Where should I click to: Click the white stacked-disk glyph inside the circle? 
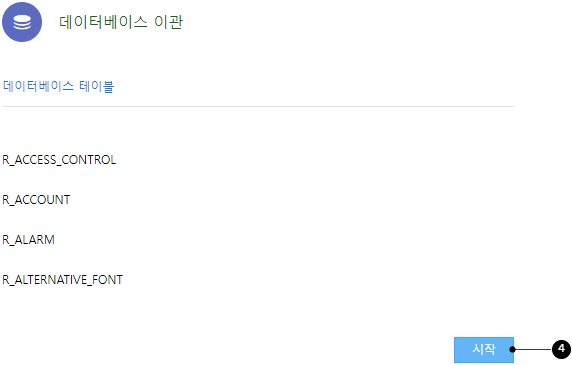point(22,22)
